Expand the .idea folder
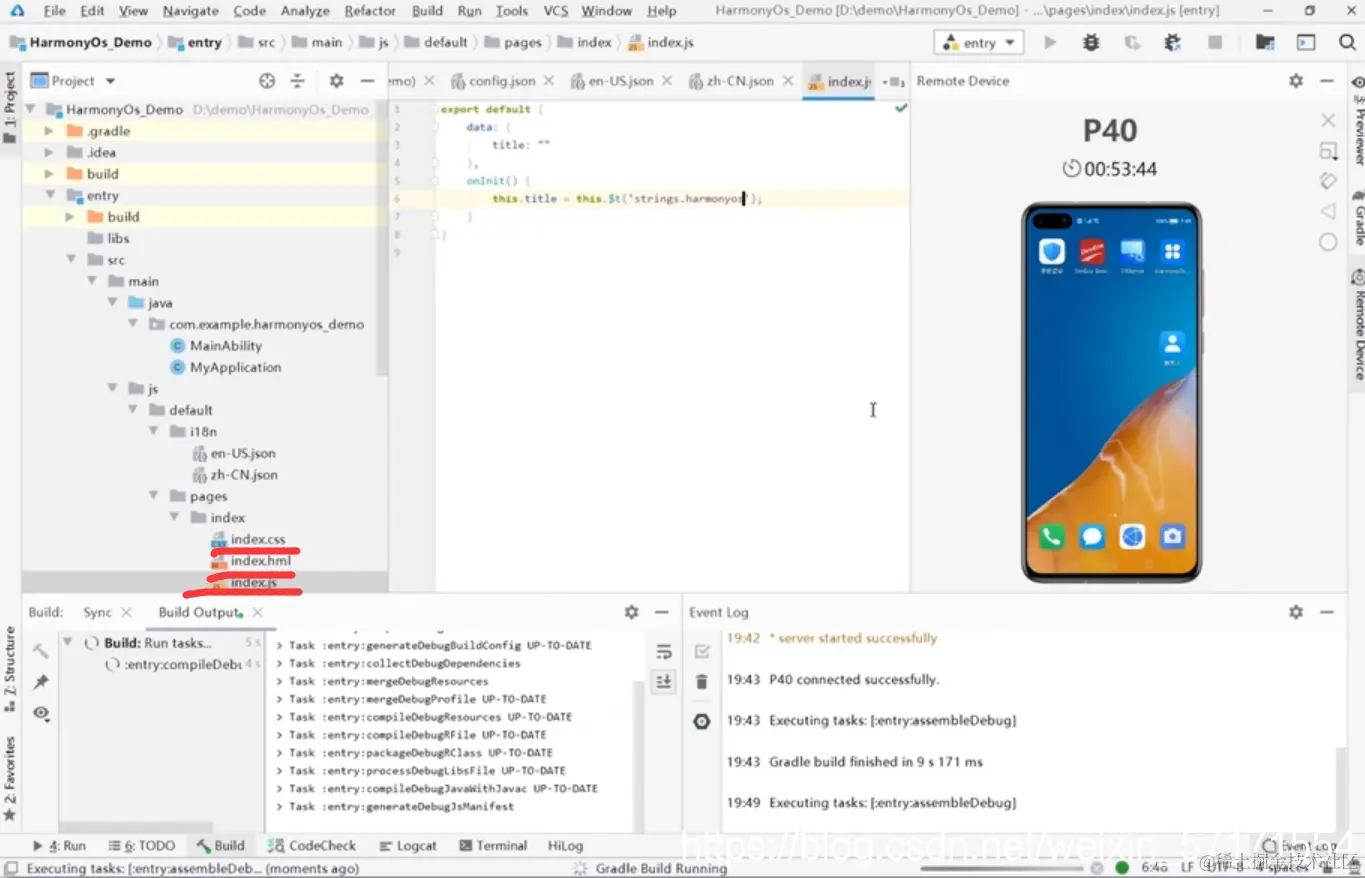Viewport: 1365px width, 878px height. tap(49, 152)
